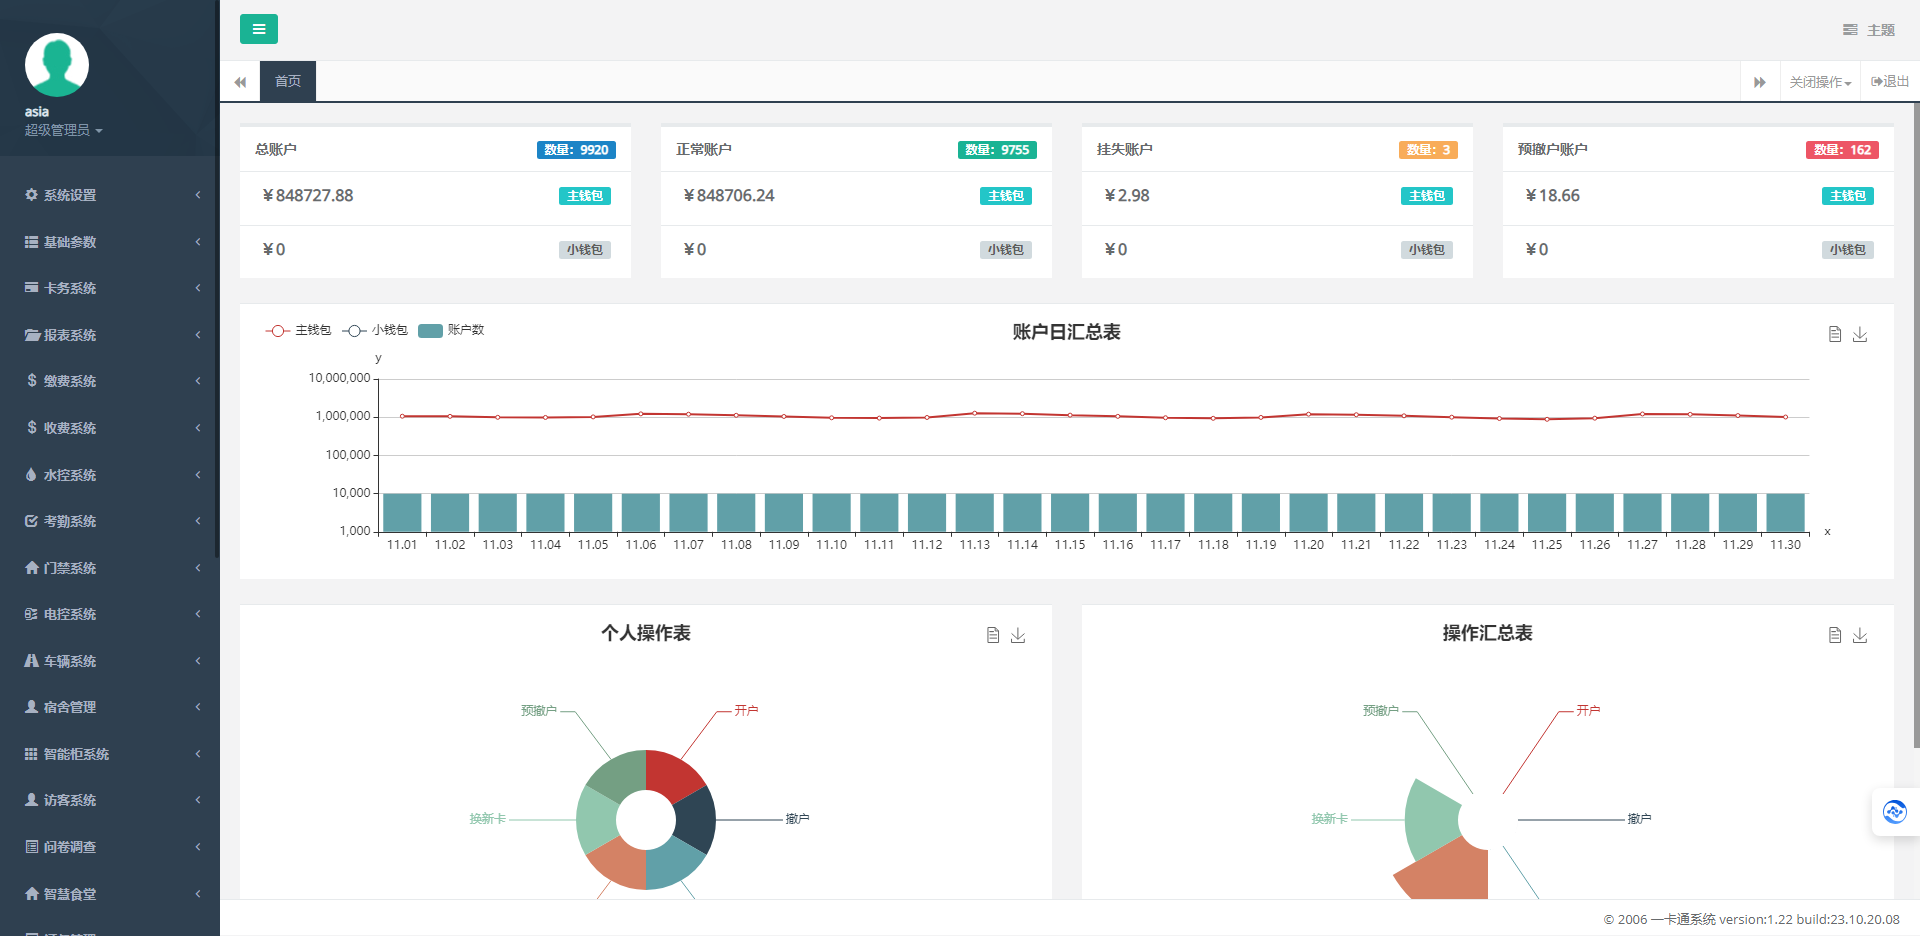Click the tabs scroll-left double arrow

240,82
